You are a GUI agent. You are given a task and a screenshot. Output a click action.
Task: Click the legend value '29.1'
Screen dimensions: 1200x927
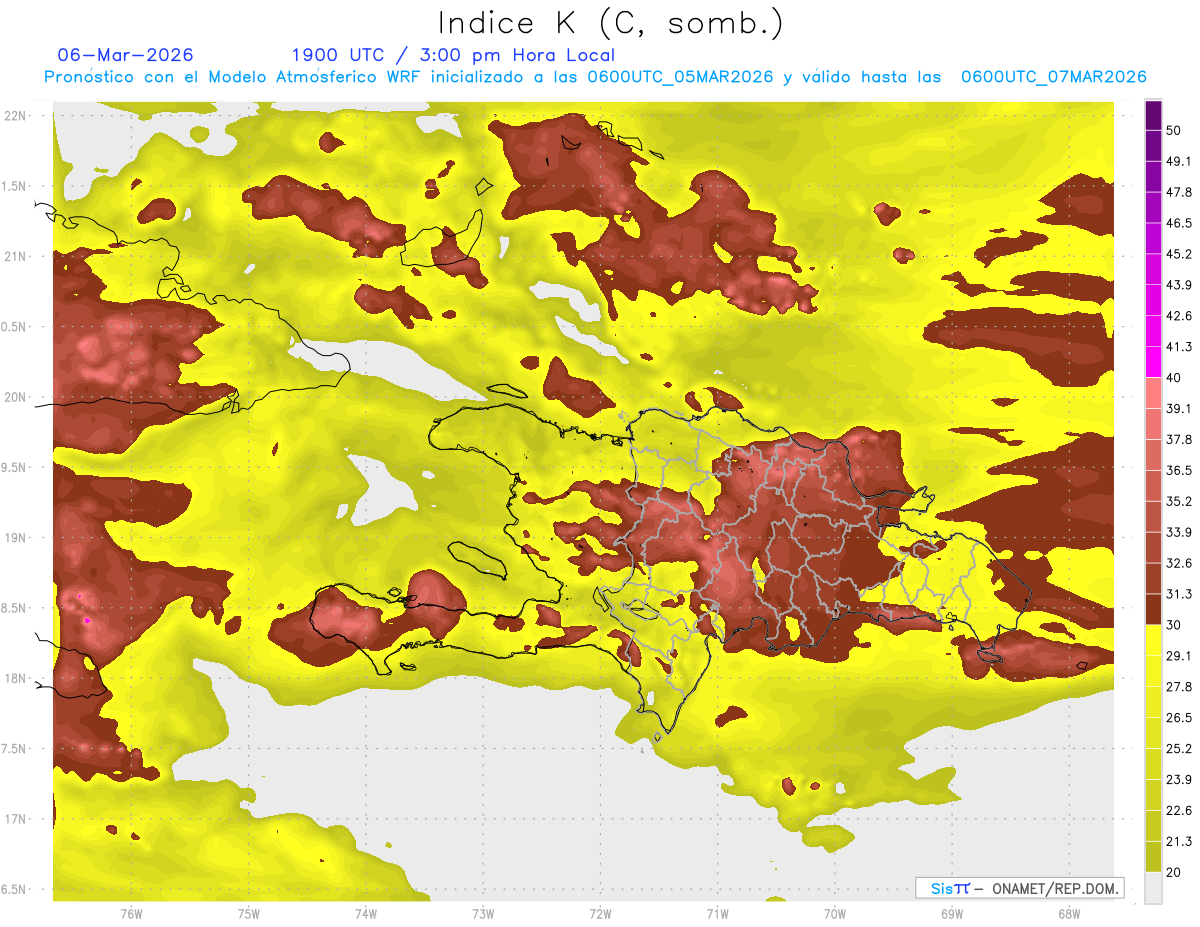click(1178, 656)
